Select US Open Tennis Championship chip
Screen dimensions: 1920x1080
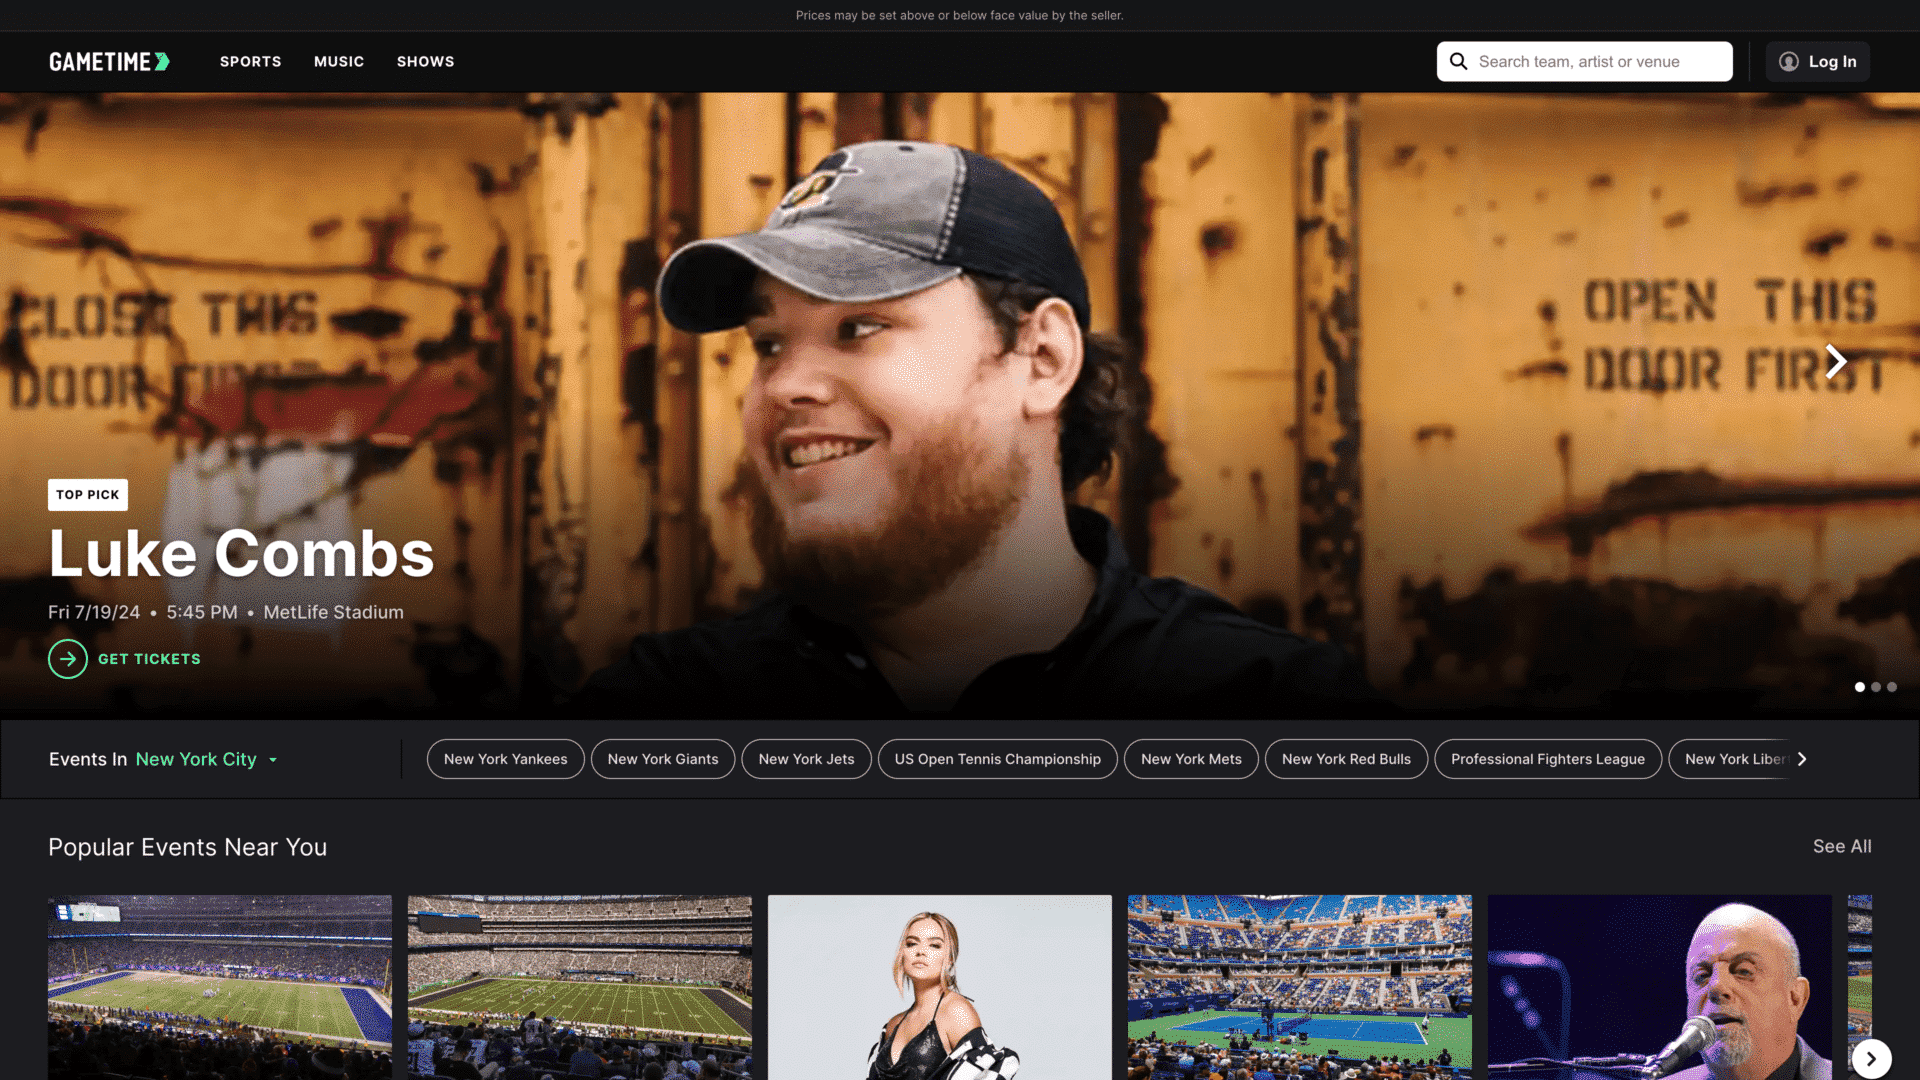tap(998, 759)
